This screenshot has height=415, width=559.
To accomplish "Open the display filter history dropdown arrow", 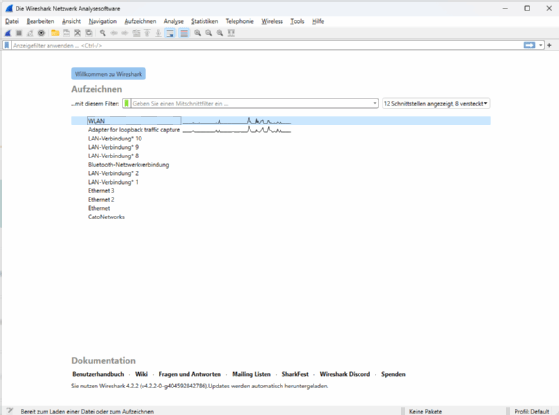I will [x=540, y=45].
